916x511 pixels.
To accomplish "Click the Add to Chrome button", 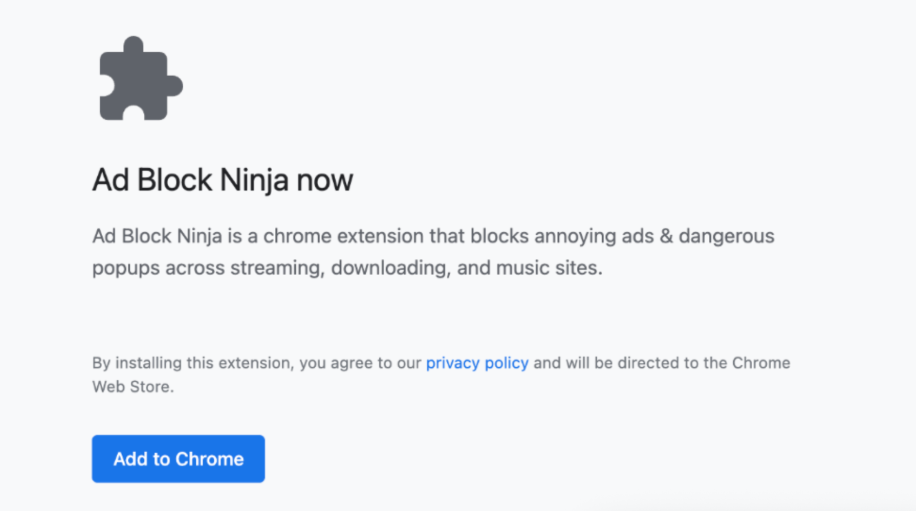I will pos(178,458).
